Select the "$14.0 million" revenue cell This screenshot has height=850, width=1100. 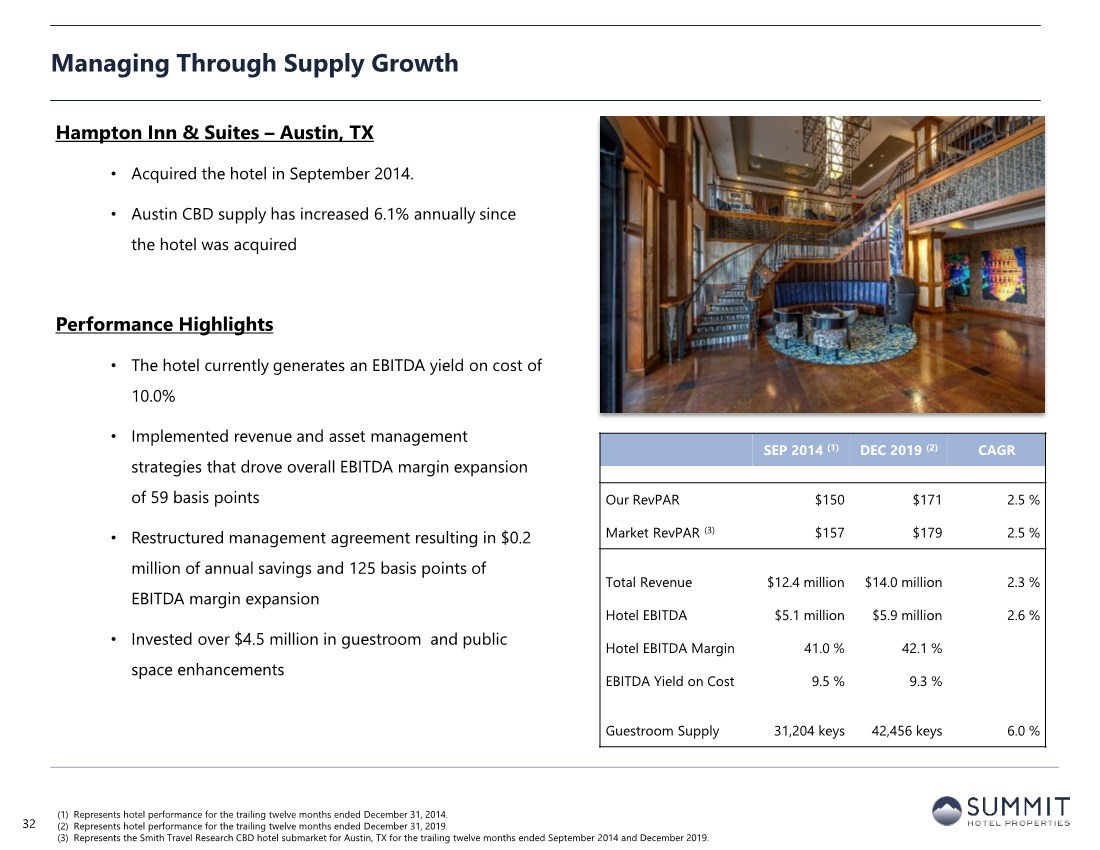click(x=904, y=582)
